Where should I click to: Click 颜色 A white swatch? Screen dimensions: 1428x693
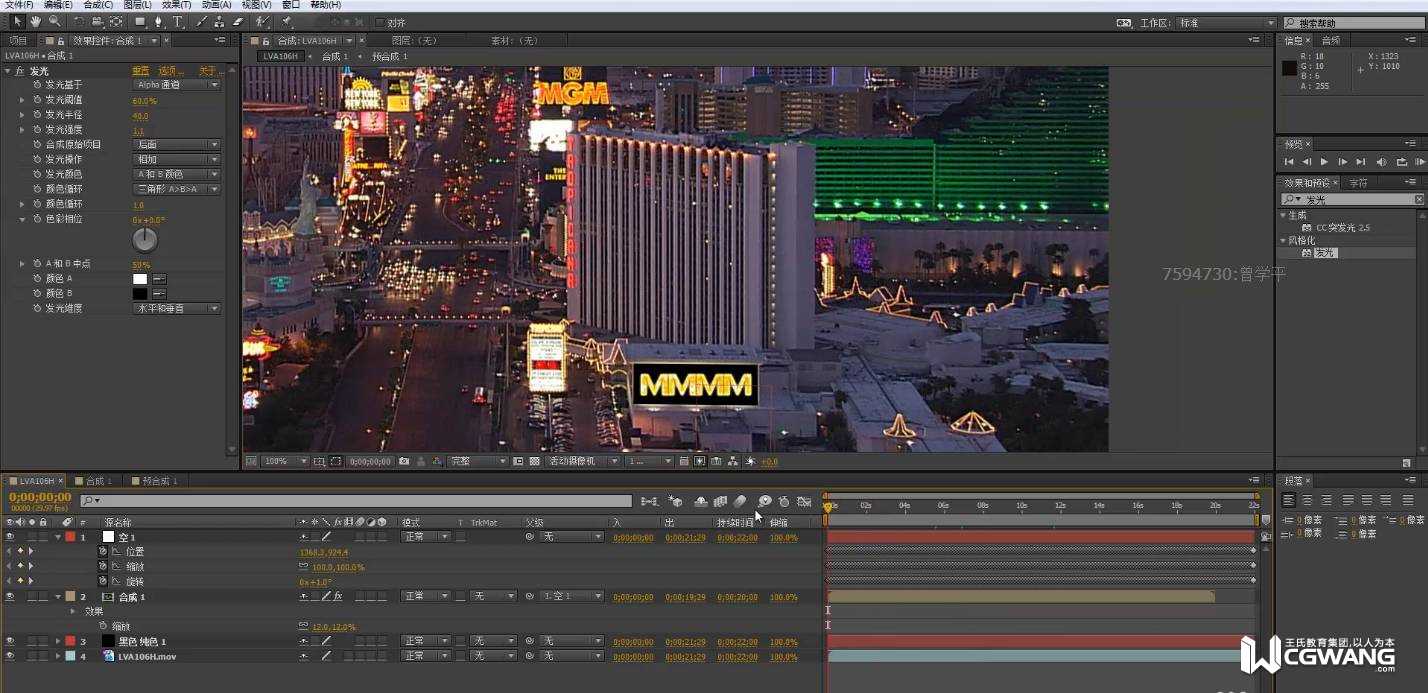click(140, 279)
